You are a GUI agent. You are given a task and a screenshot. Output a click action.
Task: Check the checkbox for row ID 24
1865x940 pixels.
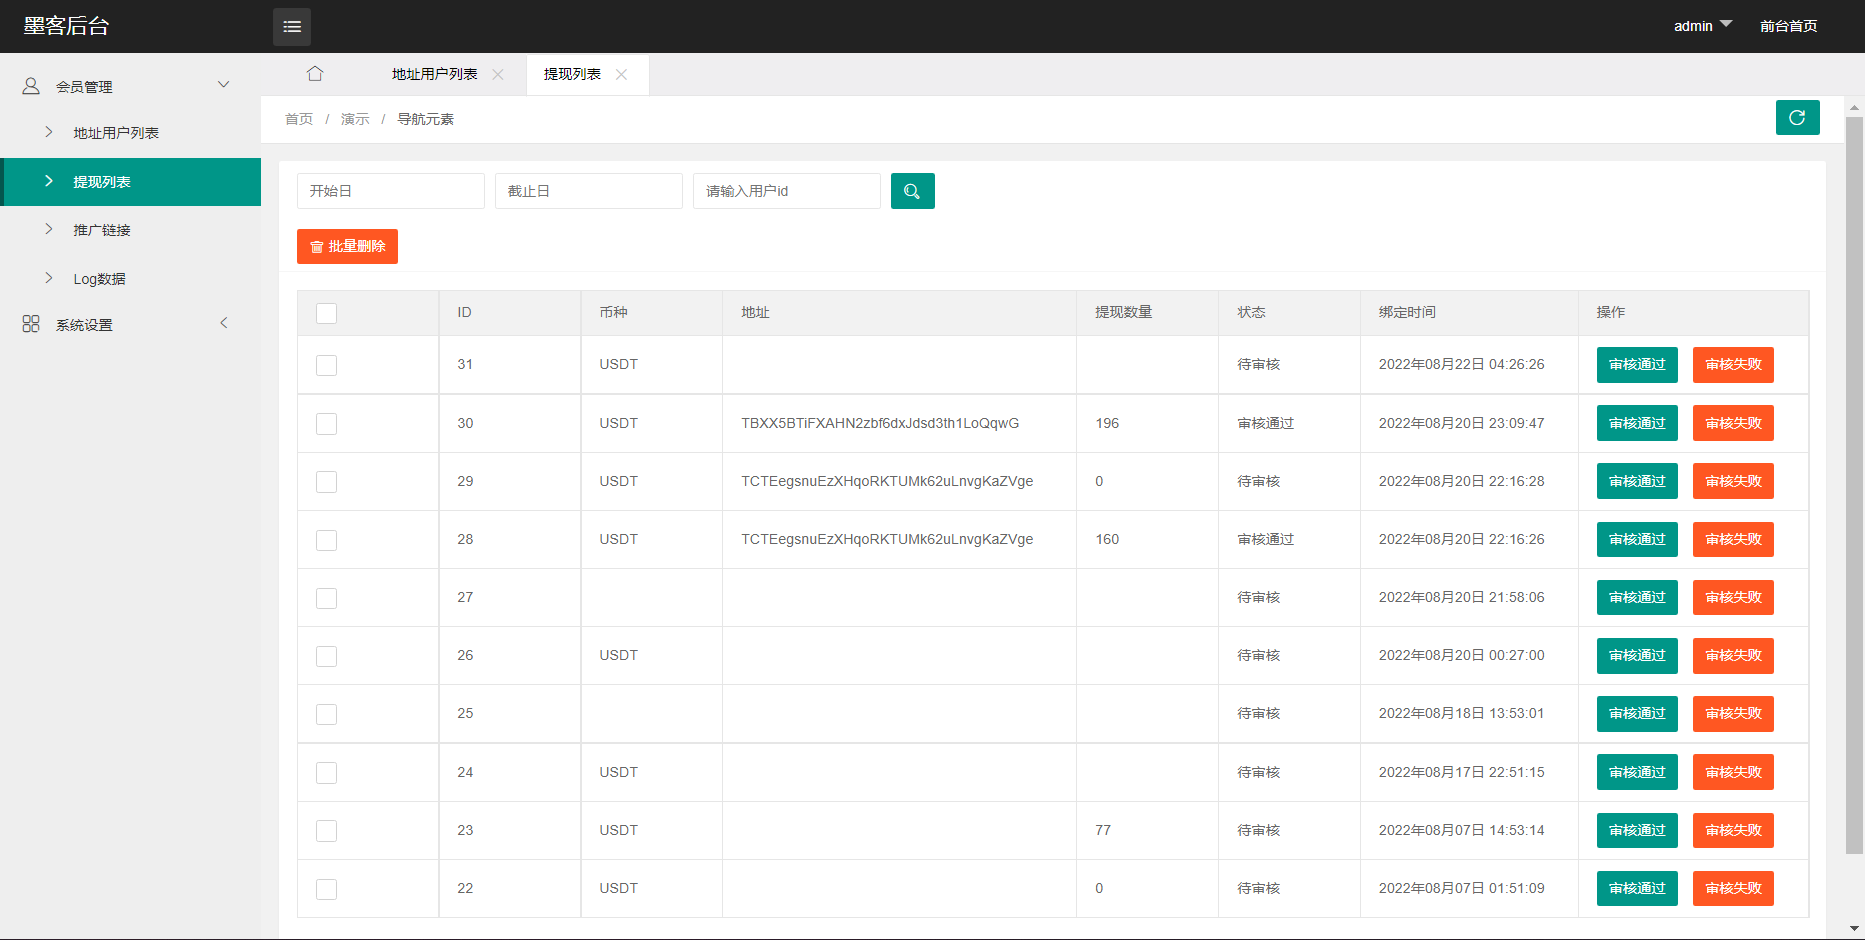point(326,773)
